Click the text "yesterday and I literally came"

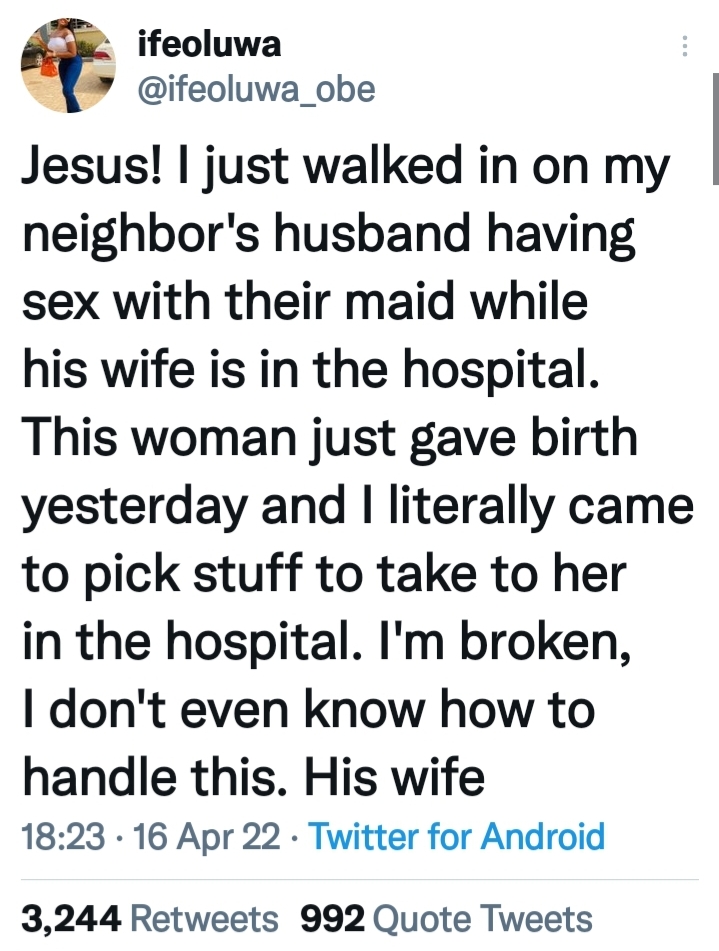357,507
